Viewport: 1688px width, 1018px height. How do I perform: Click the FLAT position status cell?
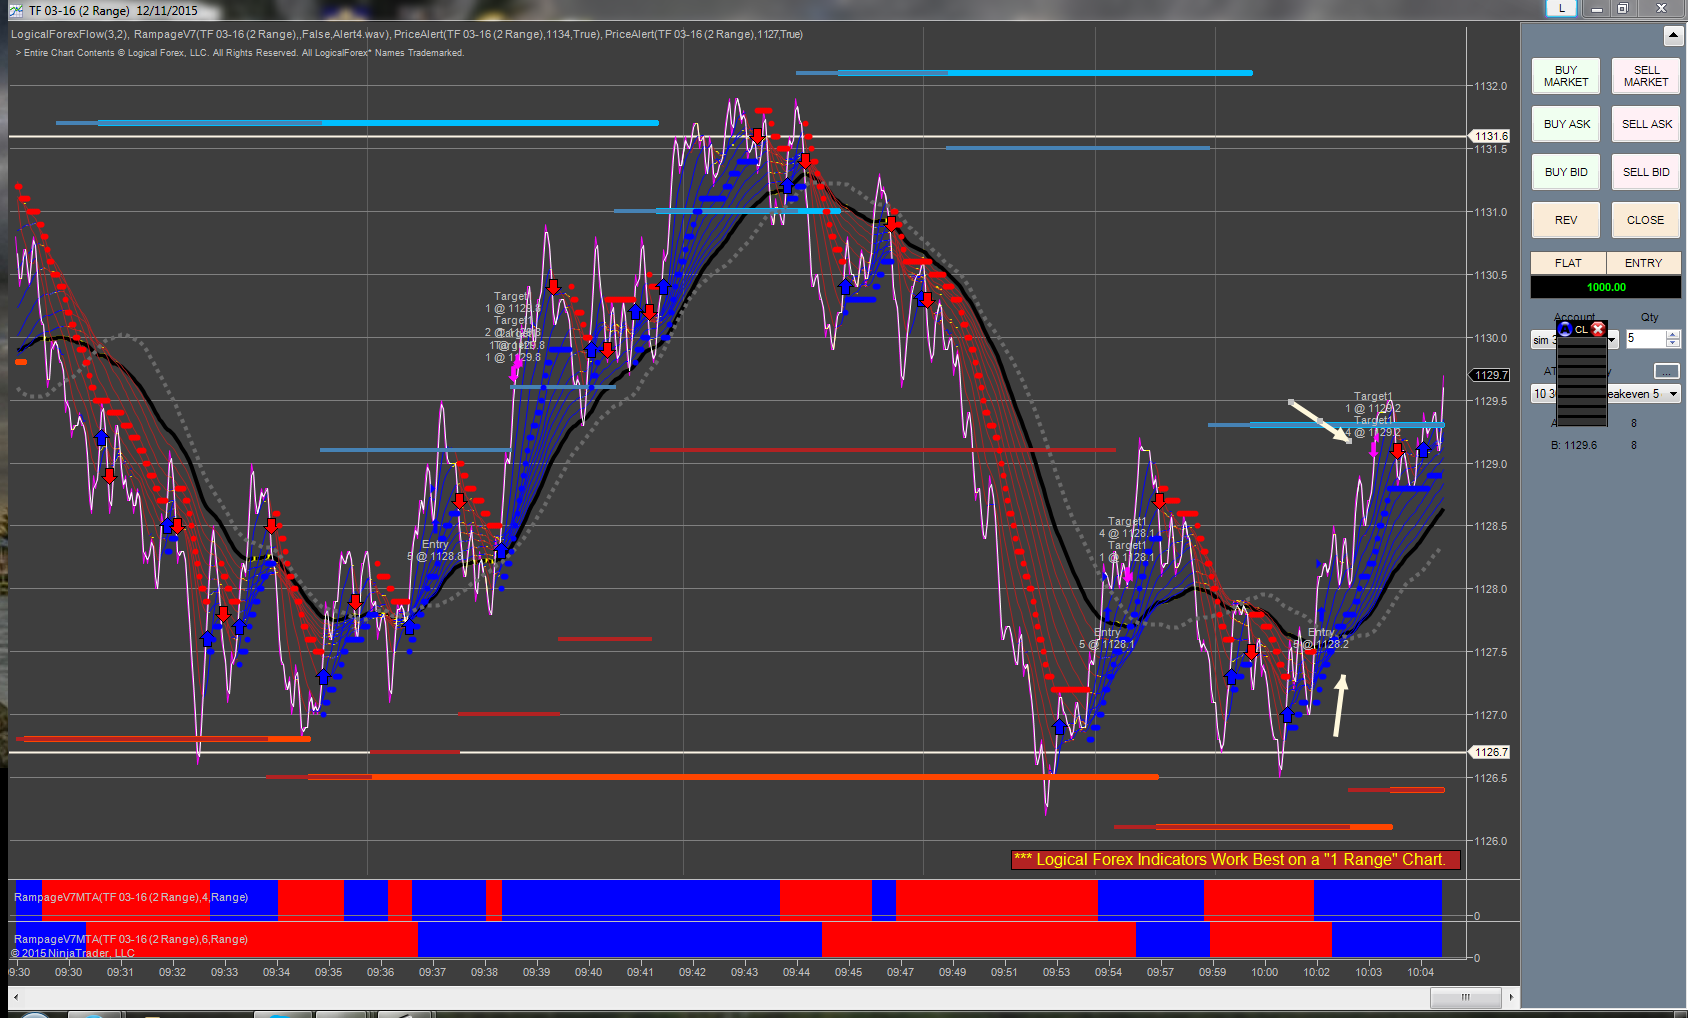(x=1568, y=263)
